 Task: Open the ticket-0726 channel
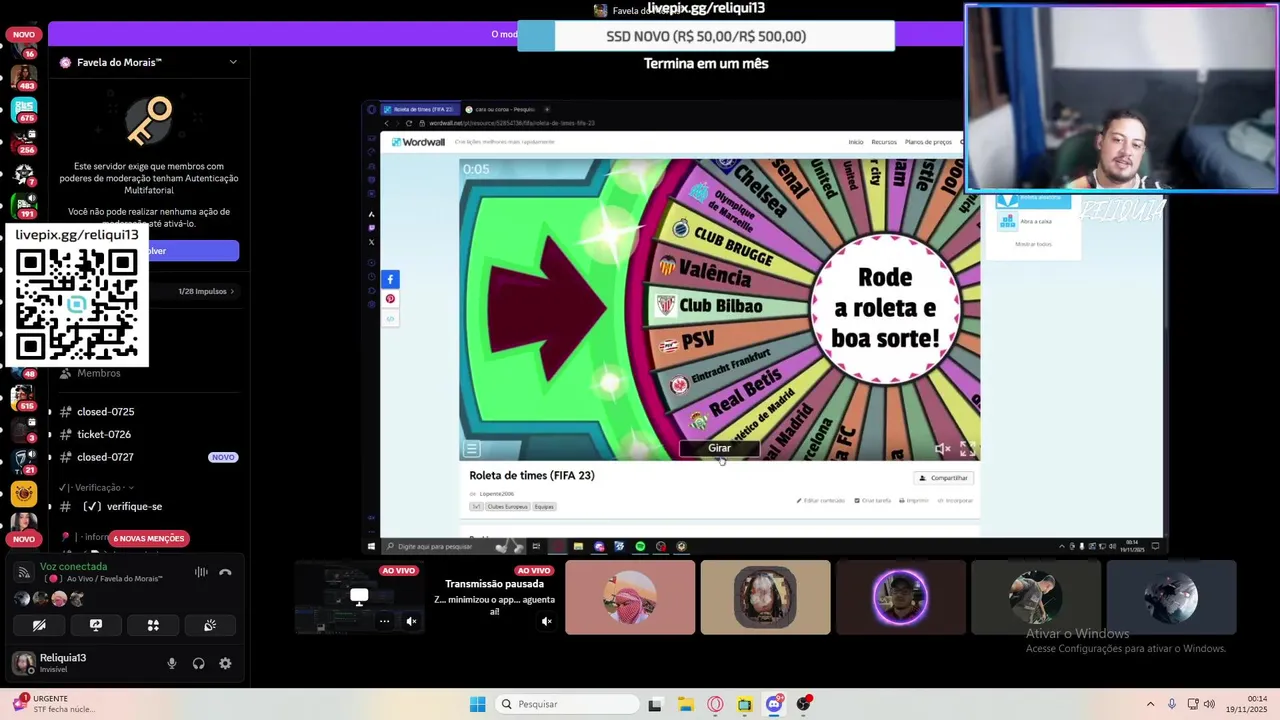tap(104, 435)
